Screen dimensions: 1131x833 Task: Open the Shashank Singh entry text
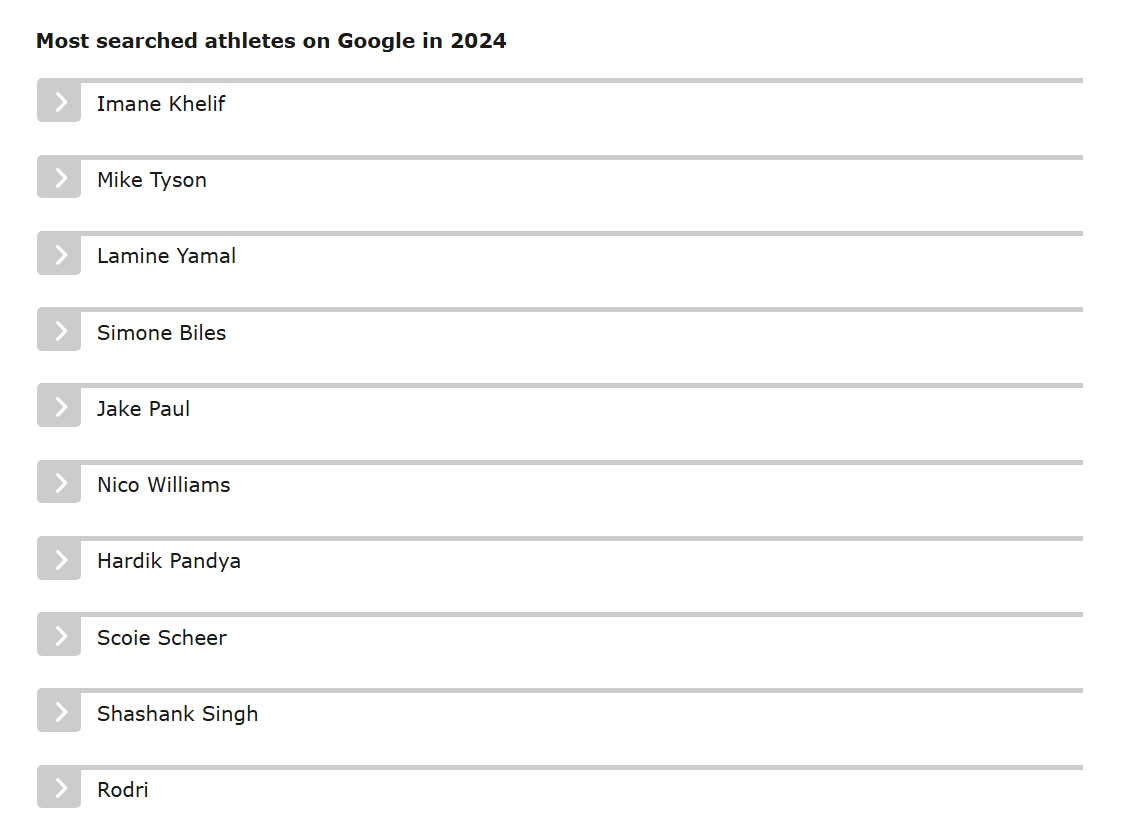pyautogui.click(x=177, y=714)
